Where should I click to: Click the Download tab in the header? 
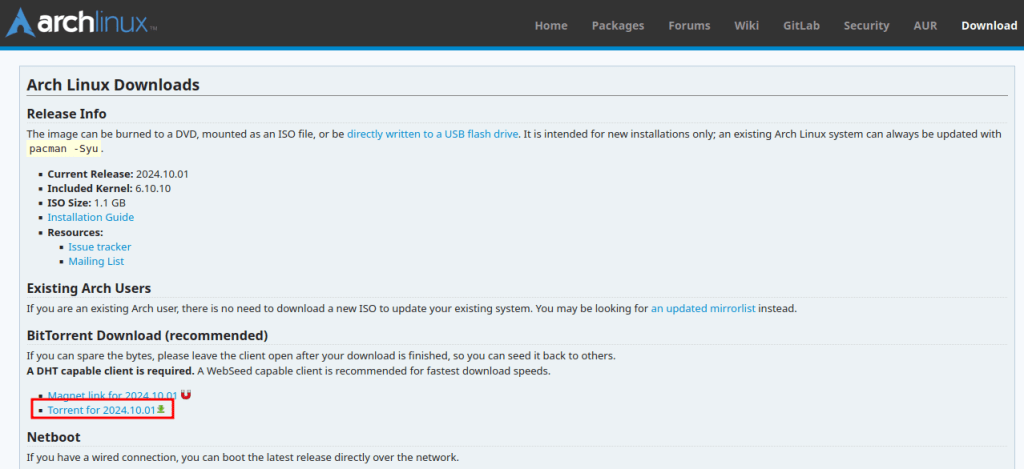pos(989,25)
